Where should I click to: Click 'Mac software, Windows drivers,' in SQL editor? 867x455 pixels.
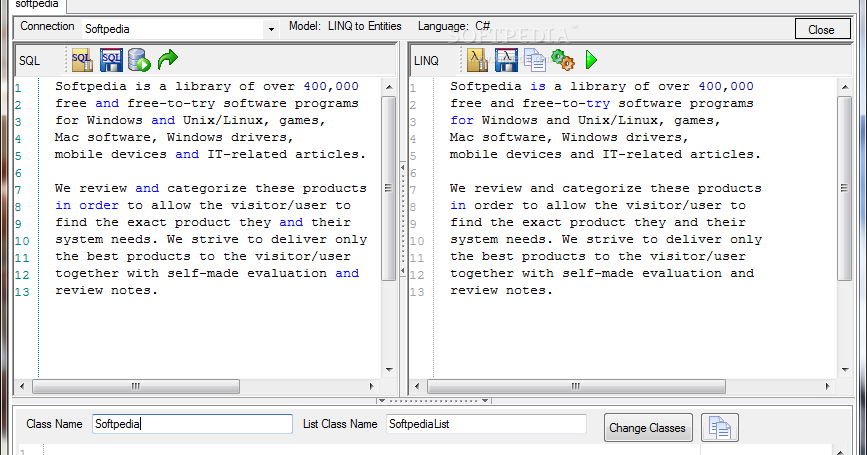pos(174,137)
